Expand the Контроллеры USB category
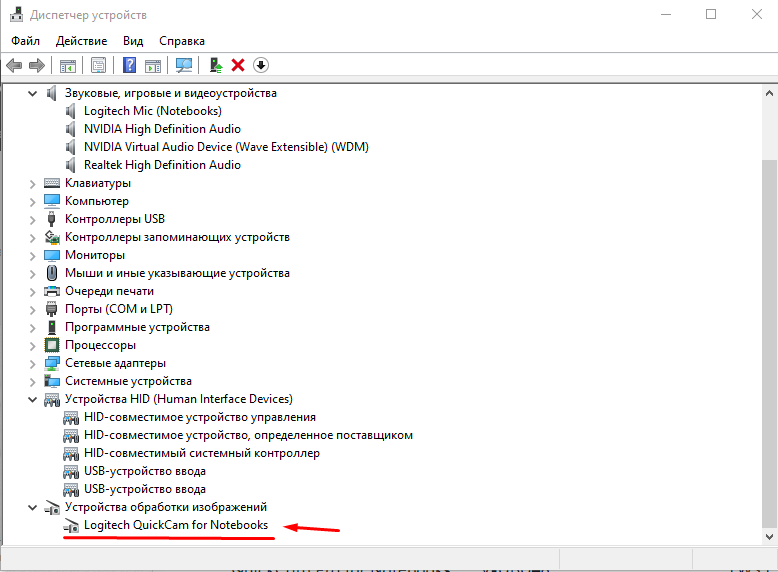Screen dimensions: 778x572 coord(32,219)
